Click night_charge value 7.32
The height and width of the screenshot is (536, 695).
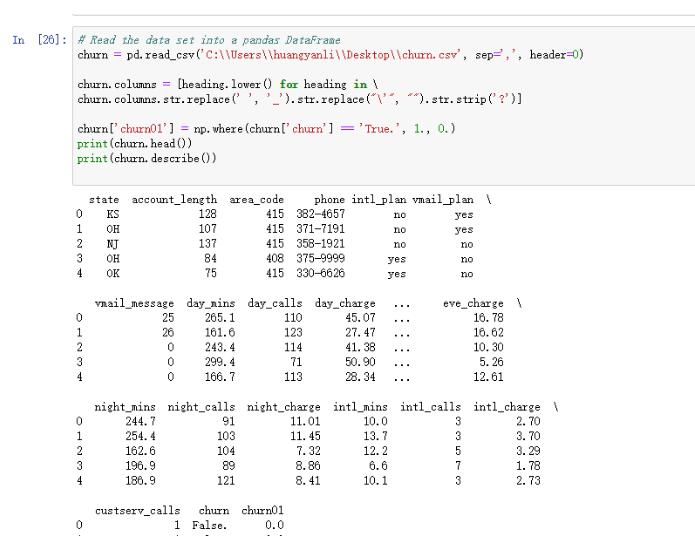click(308, 451)
